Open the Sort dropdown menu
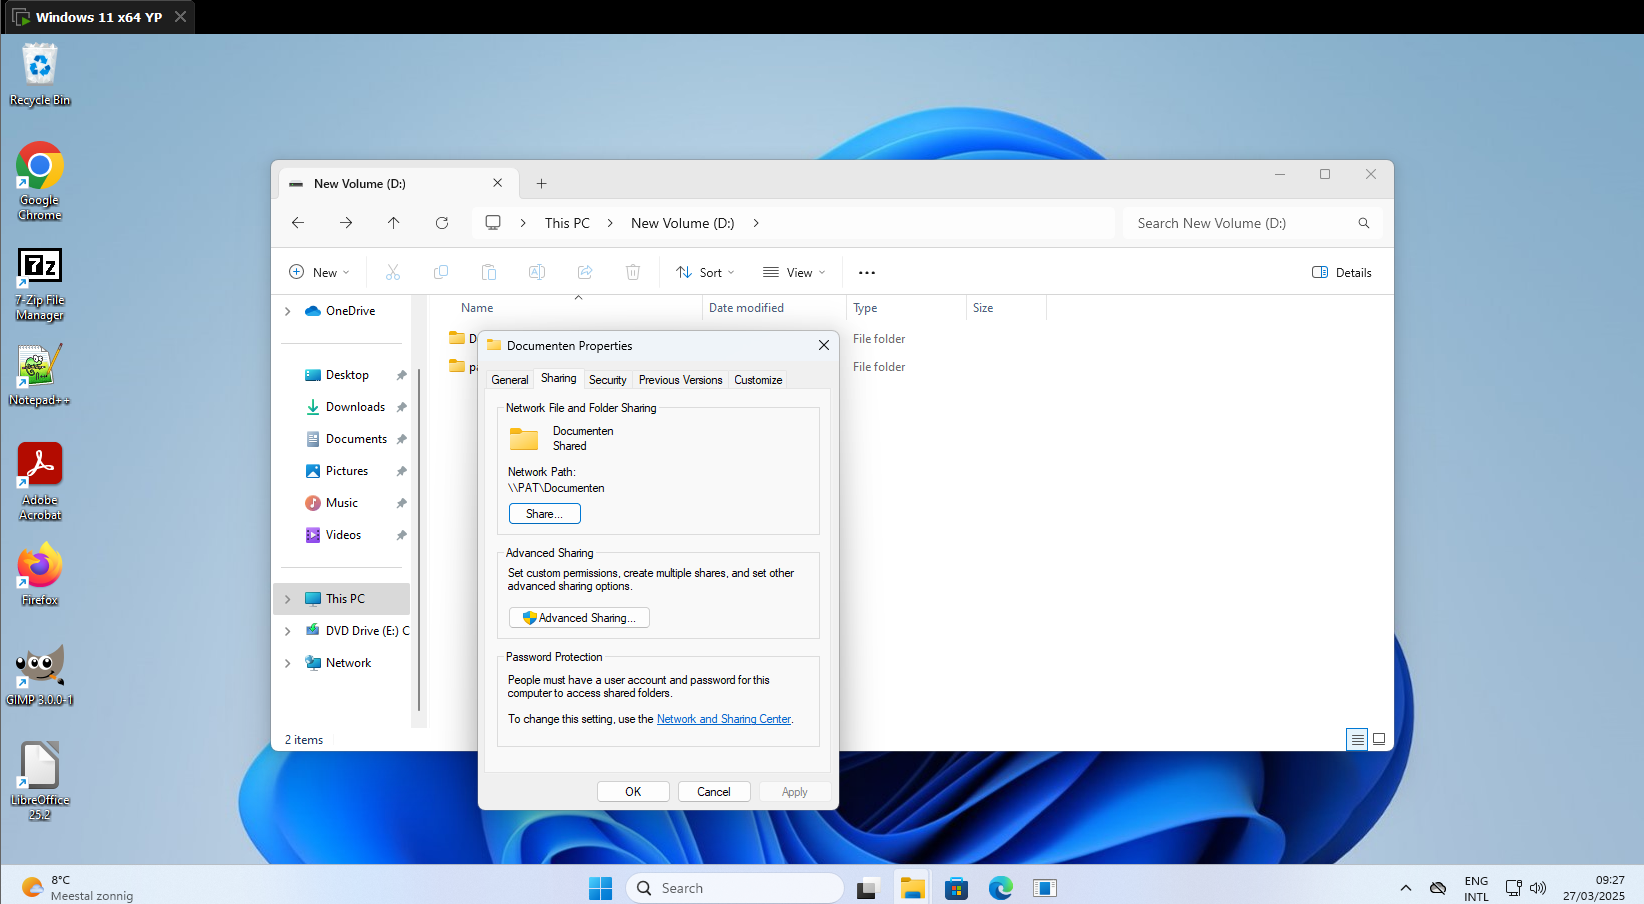Viewport: 1644px width, 904px height. [x=705, y=273]
